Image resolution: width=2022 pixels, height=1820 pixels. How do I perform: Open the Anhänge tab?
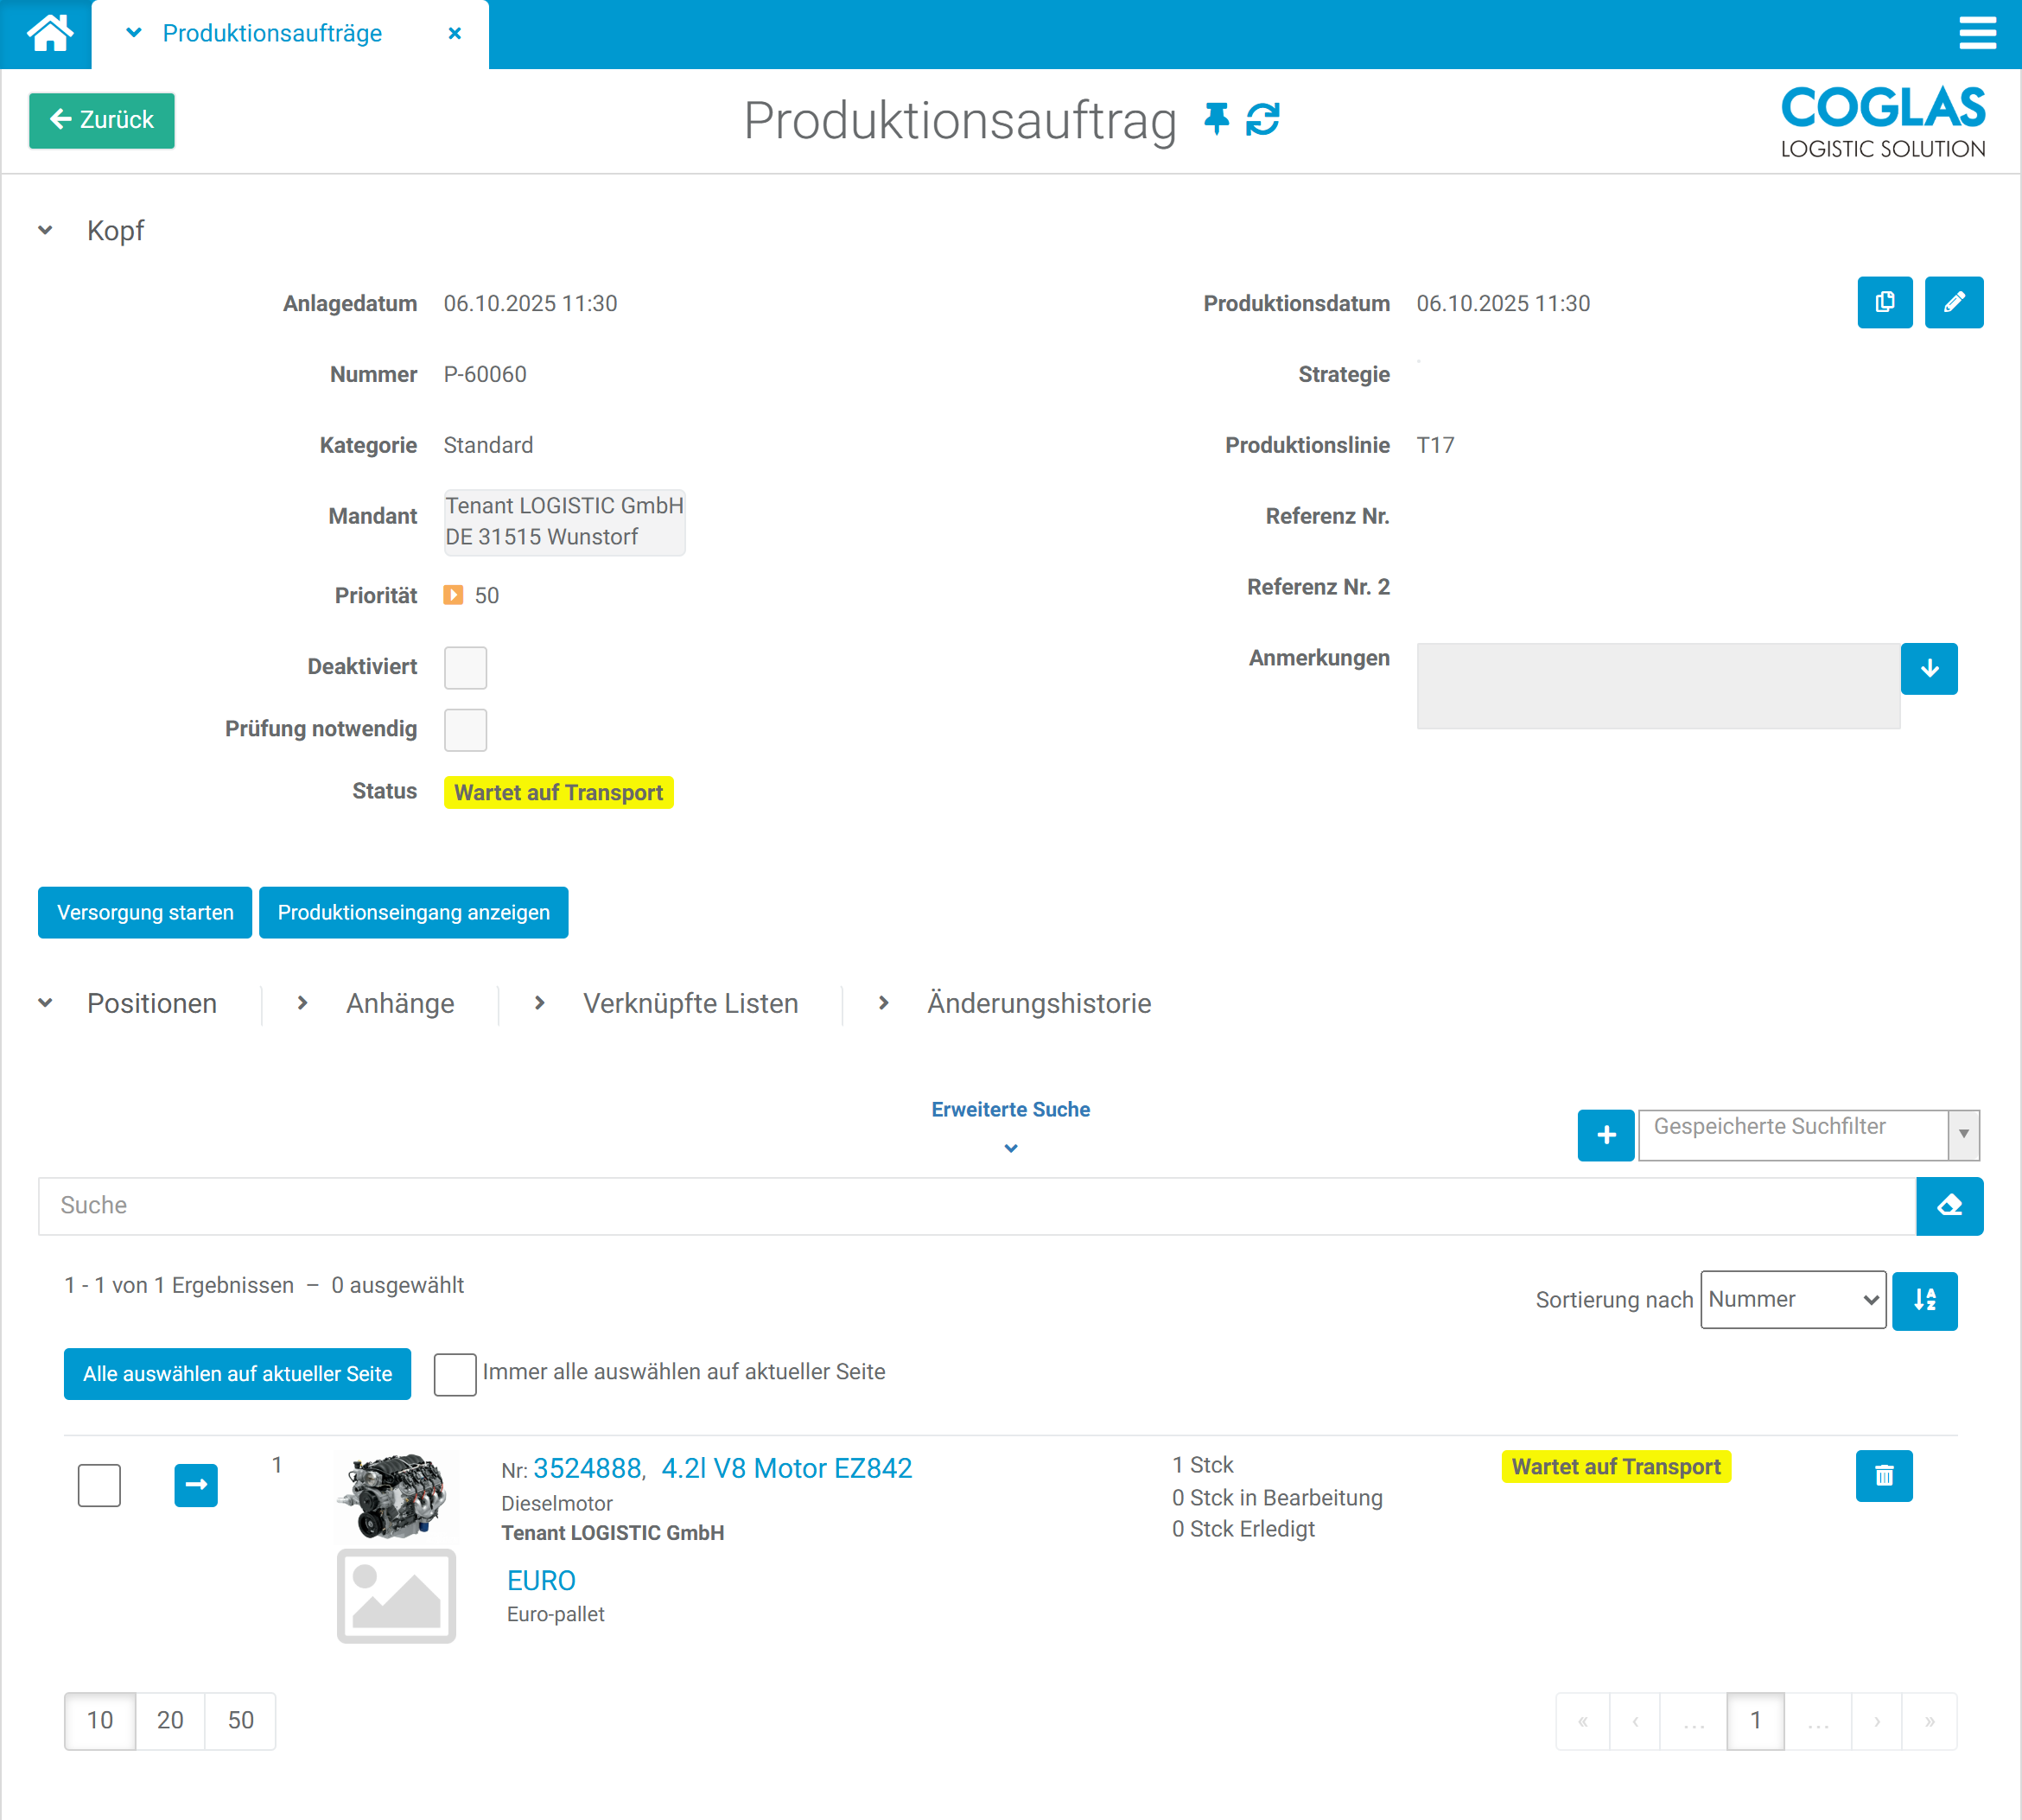(399, 1003)
